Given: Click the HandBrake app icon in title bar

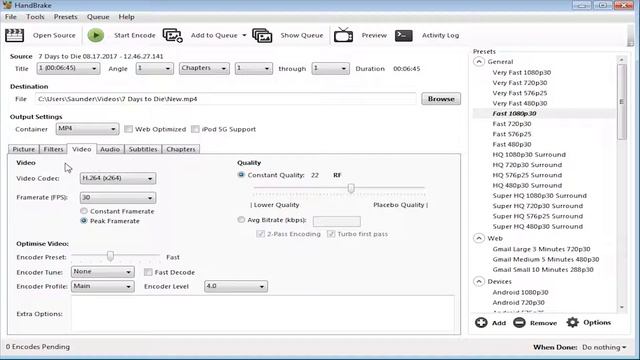Looking at the screenshot, I should pyautogui.click(x=7, y=5).
